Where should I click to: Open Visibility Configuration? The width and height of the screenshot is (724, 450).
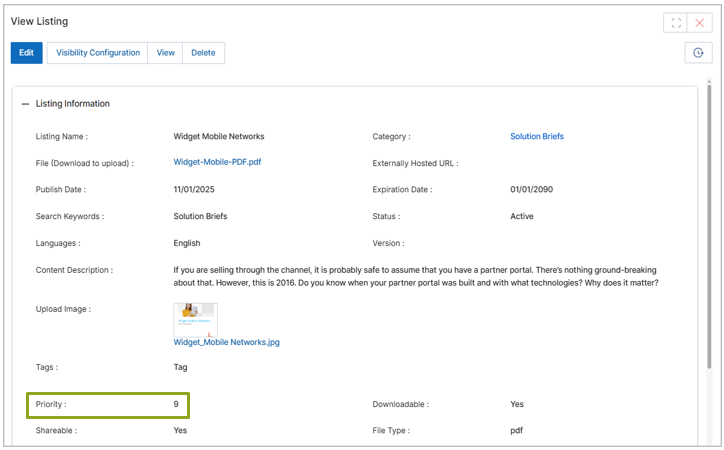[97, 53]
